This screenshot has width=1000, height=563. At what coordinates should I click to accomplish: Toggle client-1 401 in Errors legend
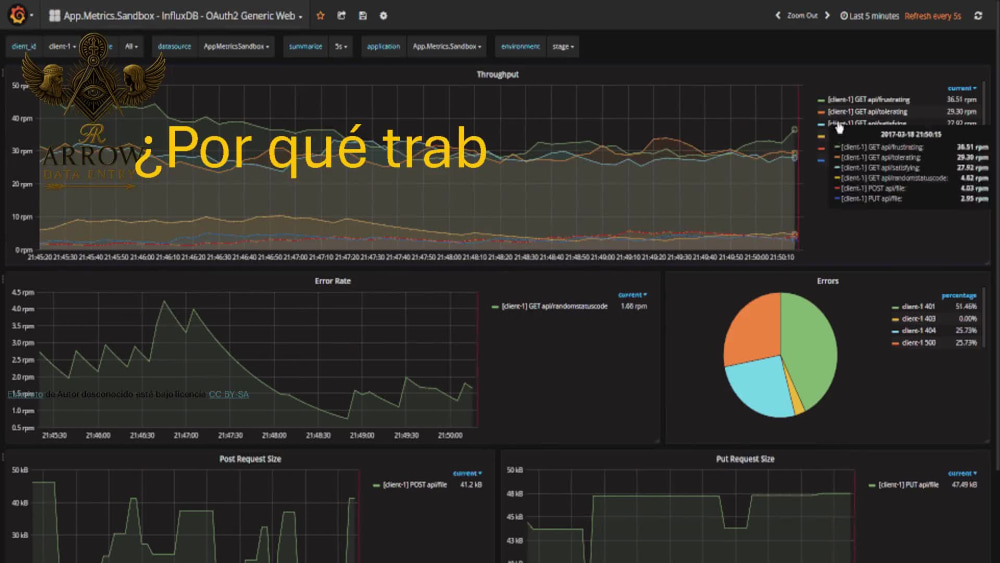pos(918,307)
